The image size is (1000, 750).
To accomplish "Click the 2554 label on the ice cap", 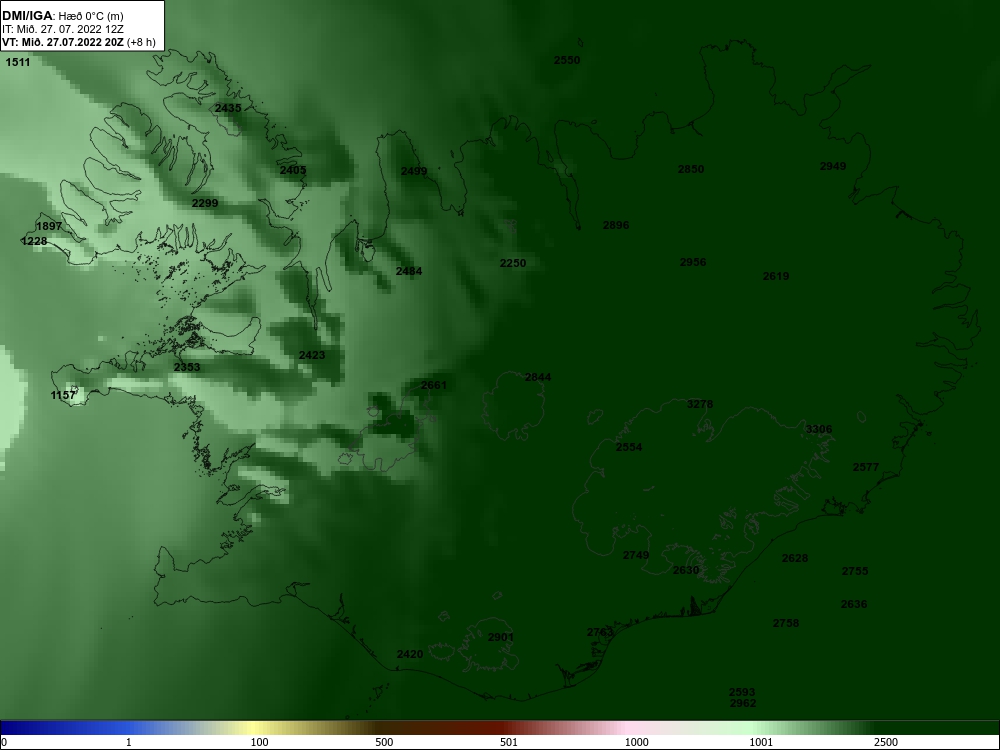I will 629,448.
